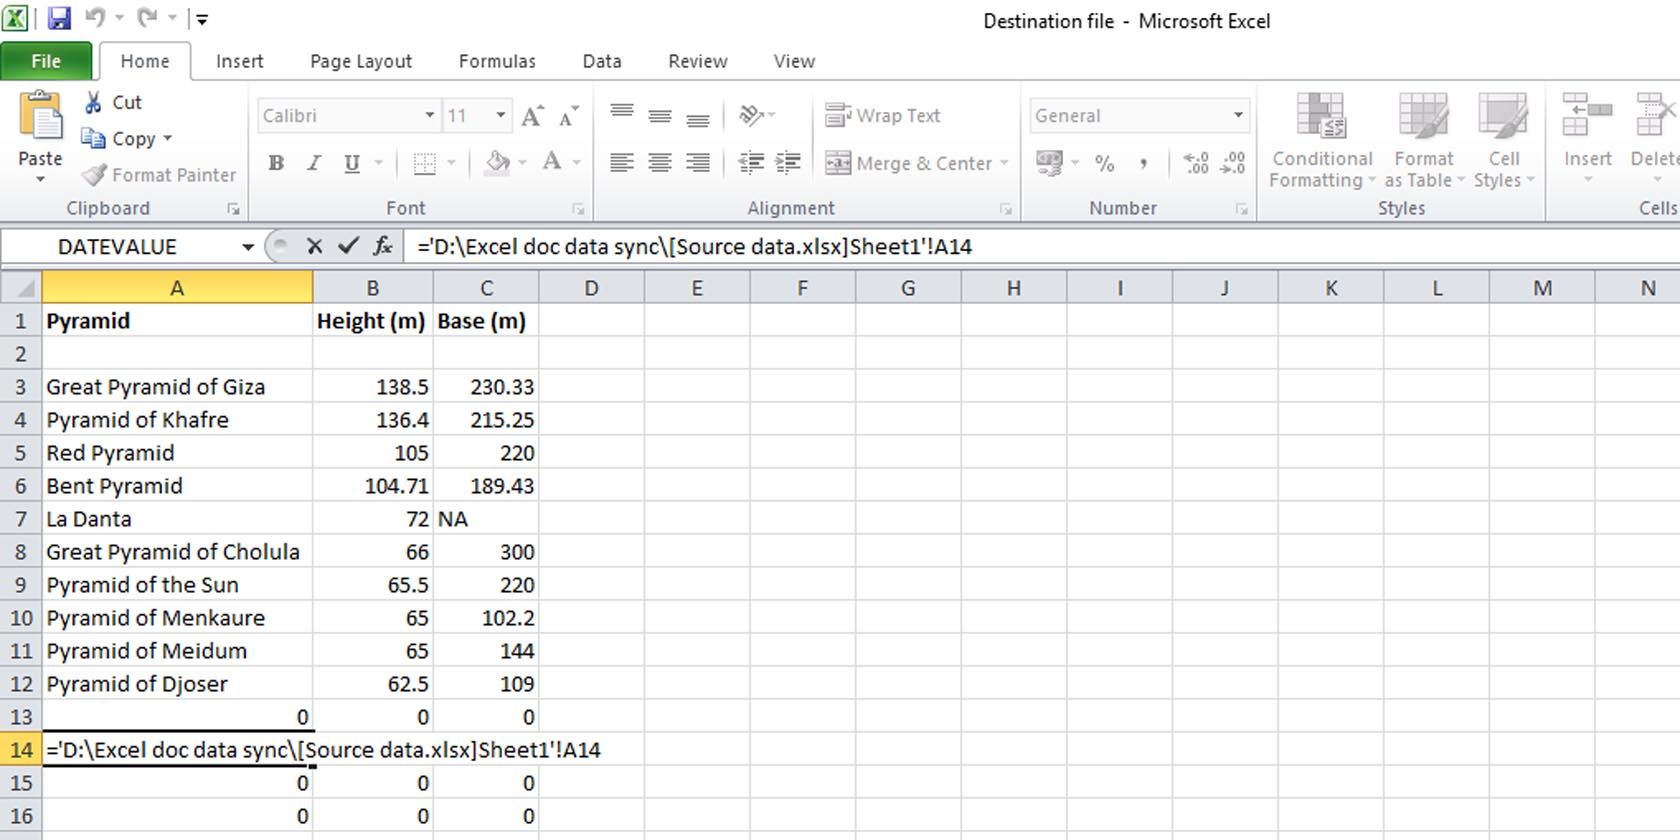Expand the Name Box dropdown arrow
The height and width of the screenshot is (840, 1680).
pos(247,247)
